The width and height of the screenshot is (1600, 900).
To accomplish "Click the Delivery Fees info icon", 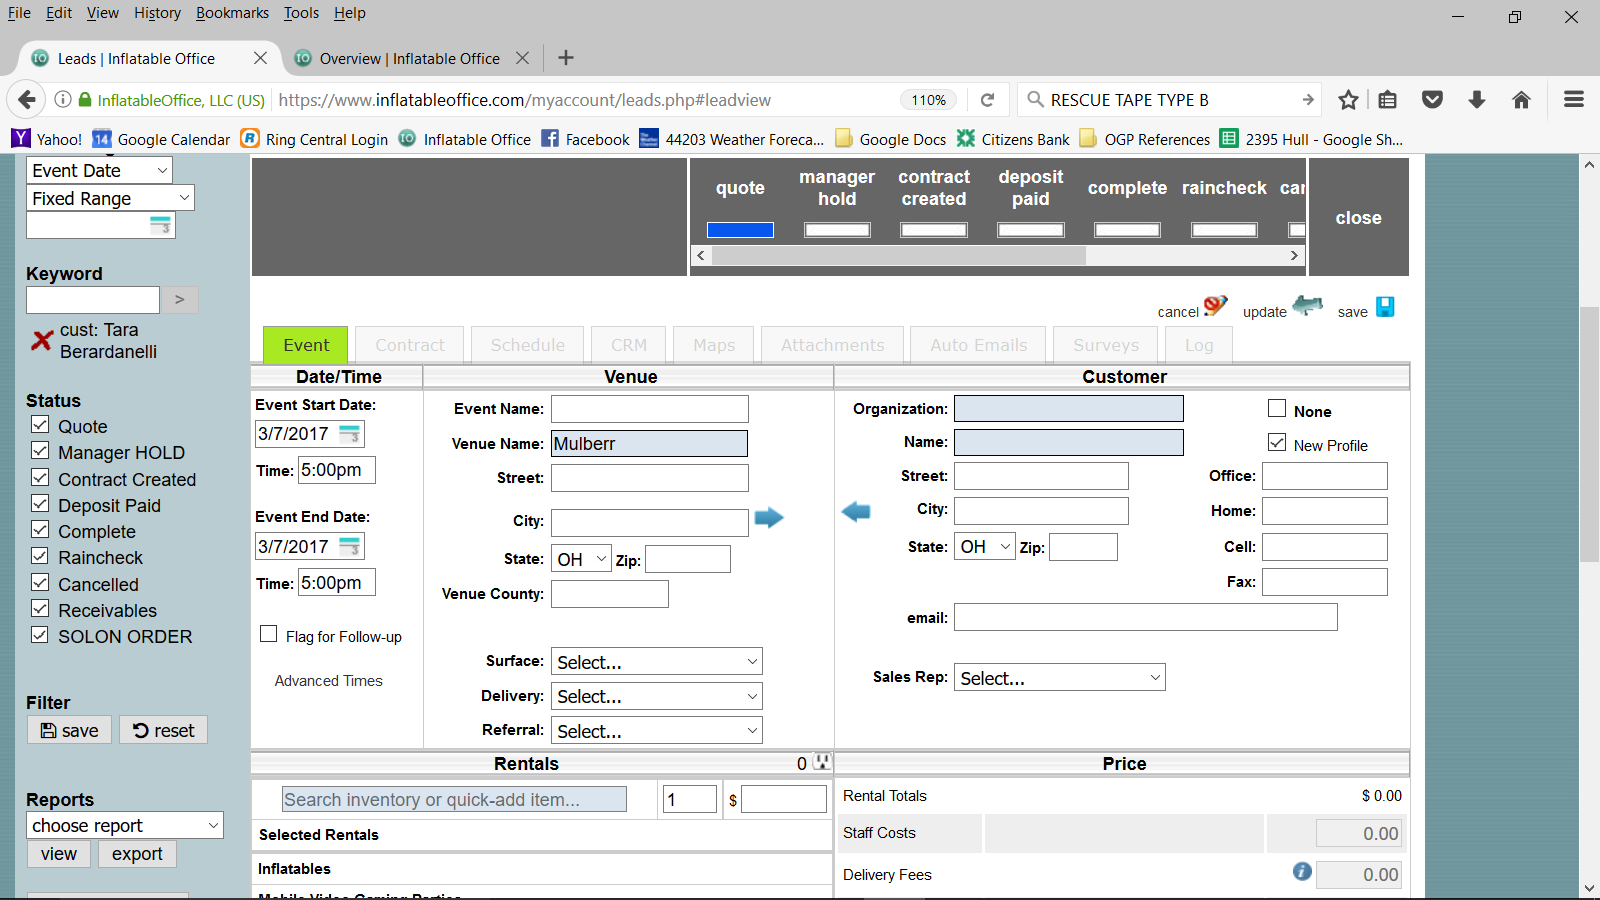I will pyautogui.click(x=1301, y=872).
